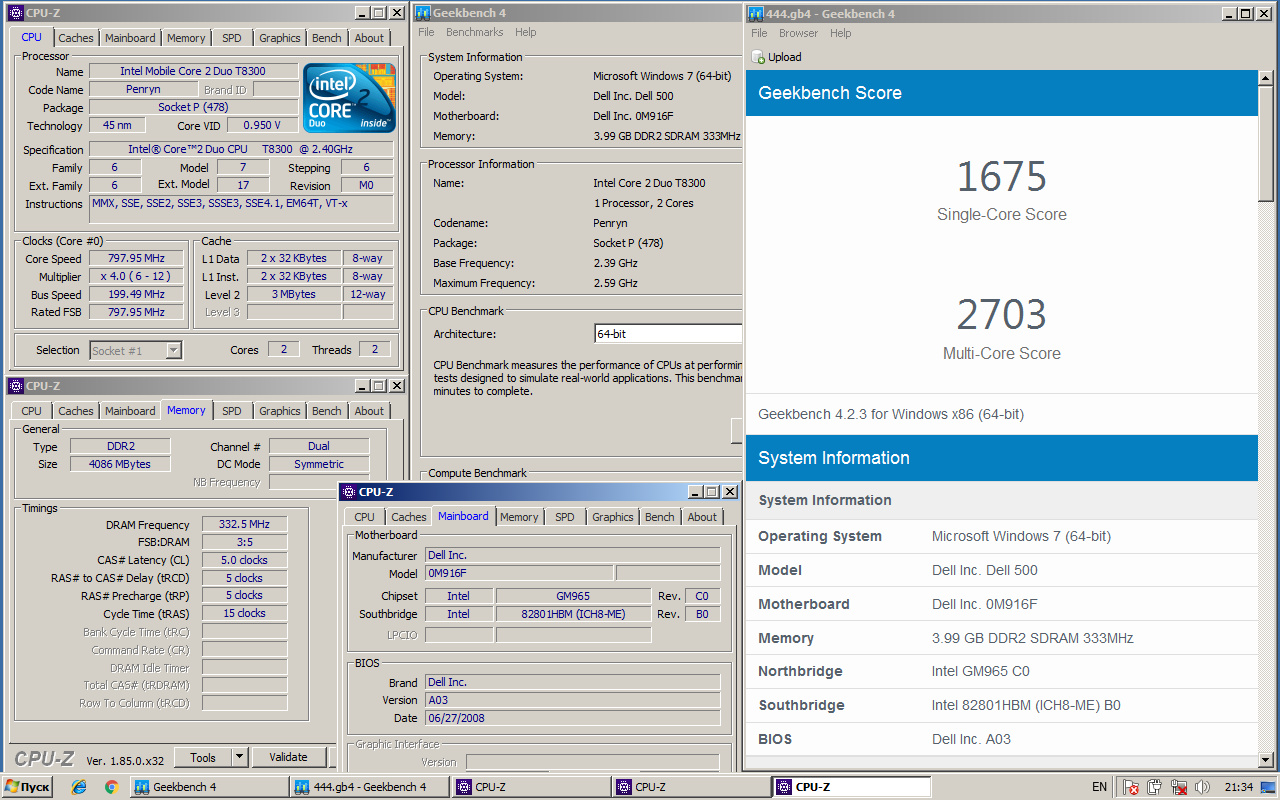Image resolution: width=1280 pixels, height=800 pixels.
Task: Open About tab in the CPU-Z Mainboard window
Action: pos(702,517)
